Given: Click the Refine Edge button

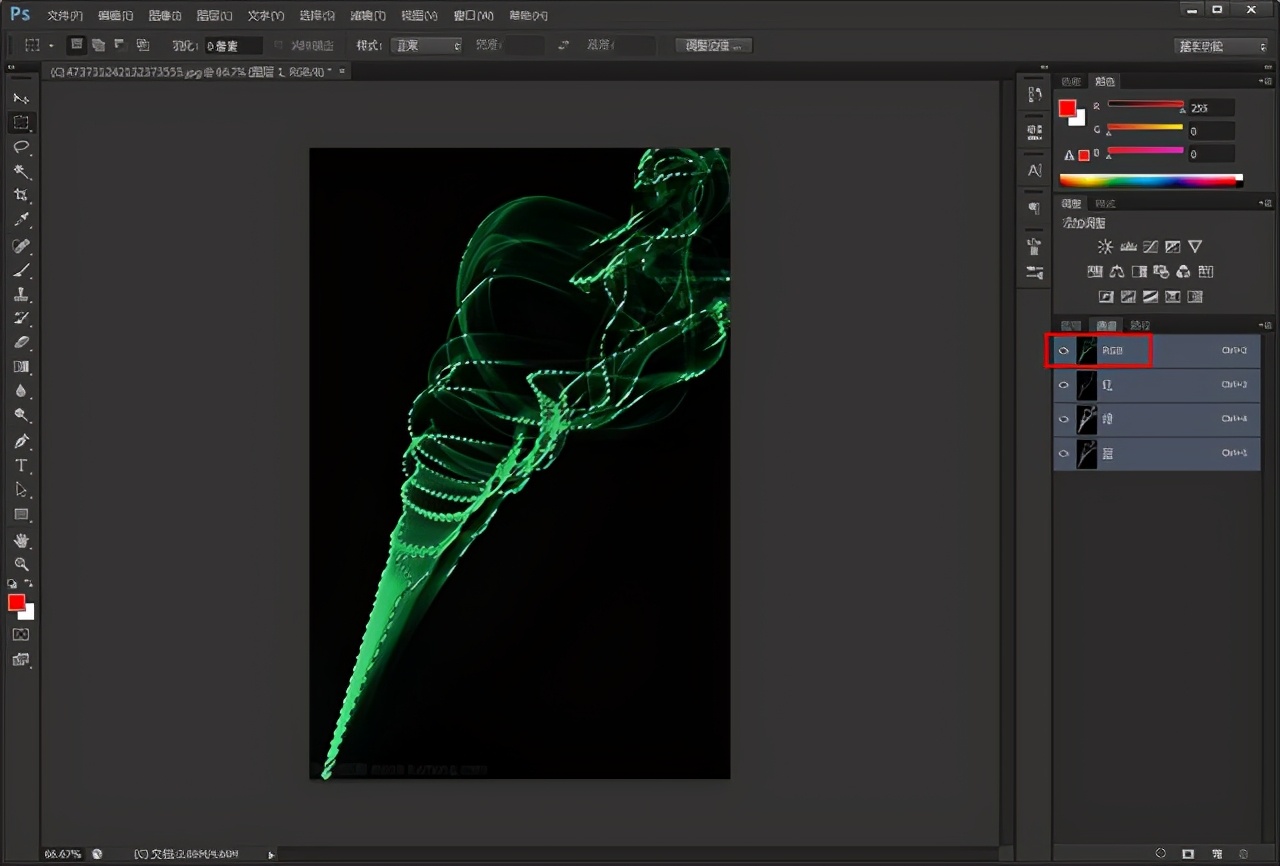Looking at the screenshot, I should (x=714, y=46).
